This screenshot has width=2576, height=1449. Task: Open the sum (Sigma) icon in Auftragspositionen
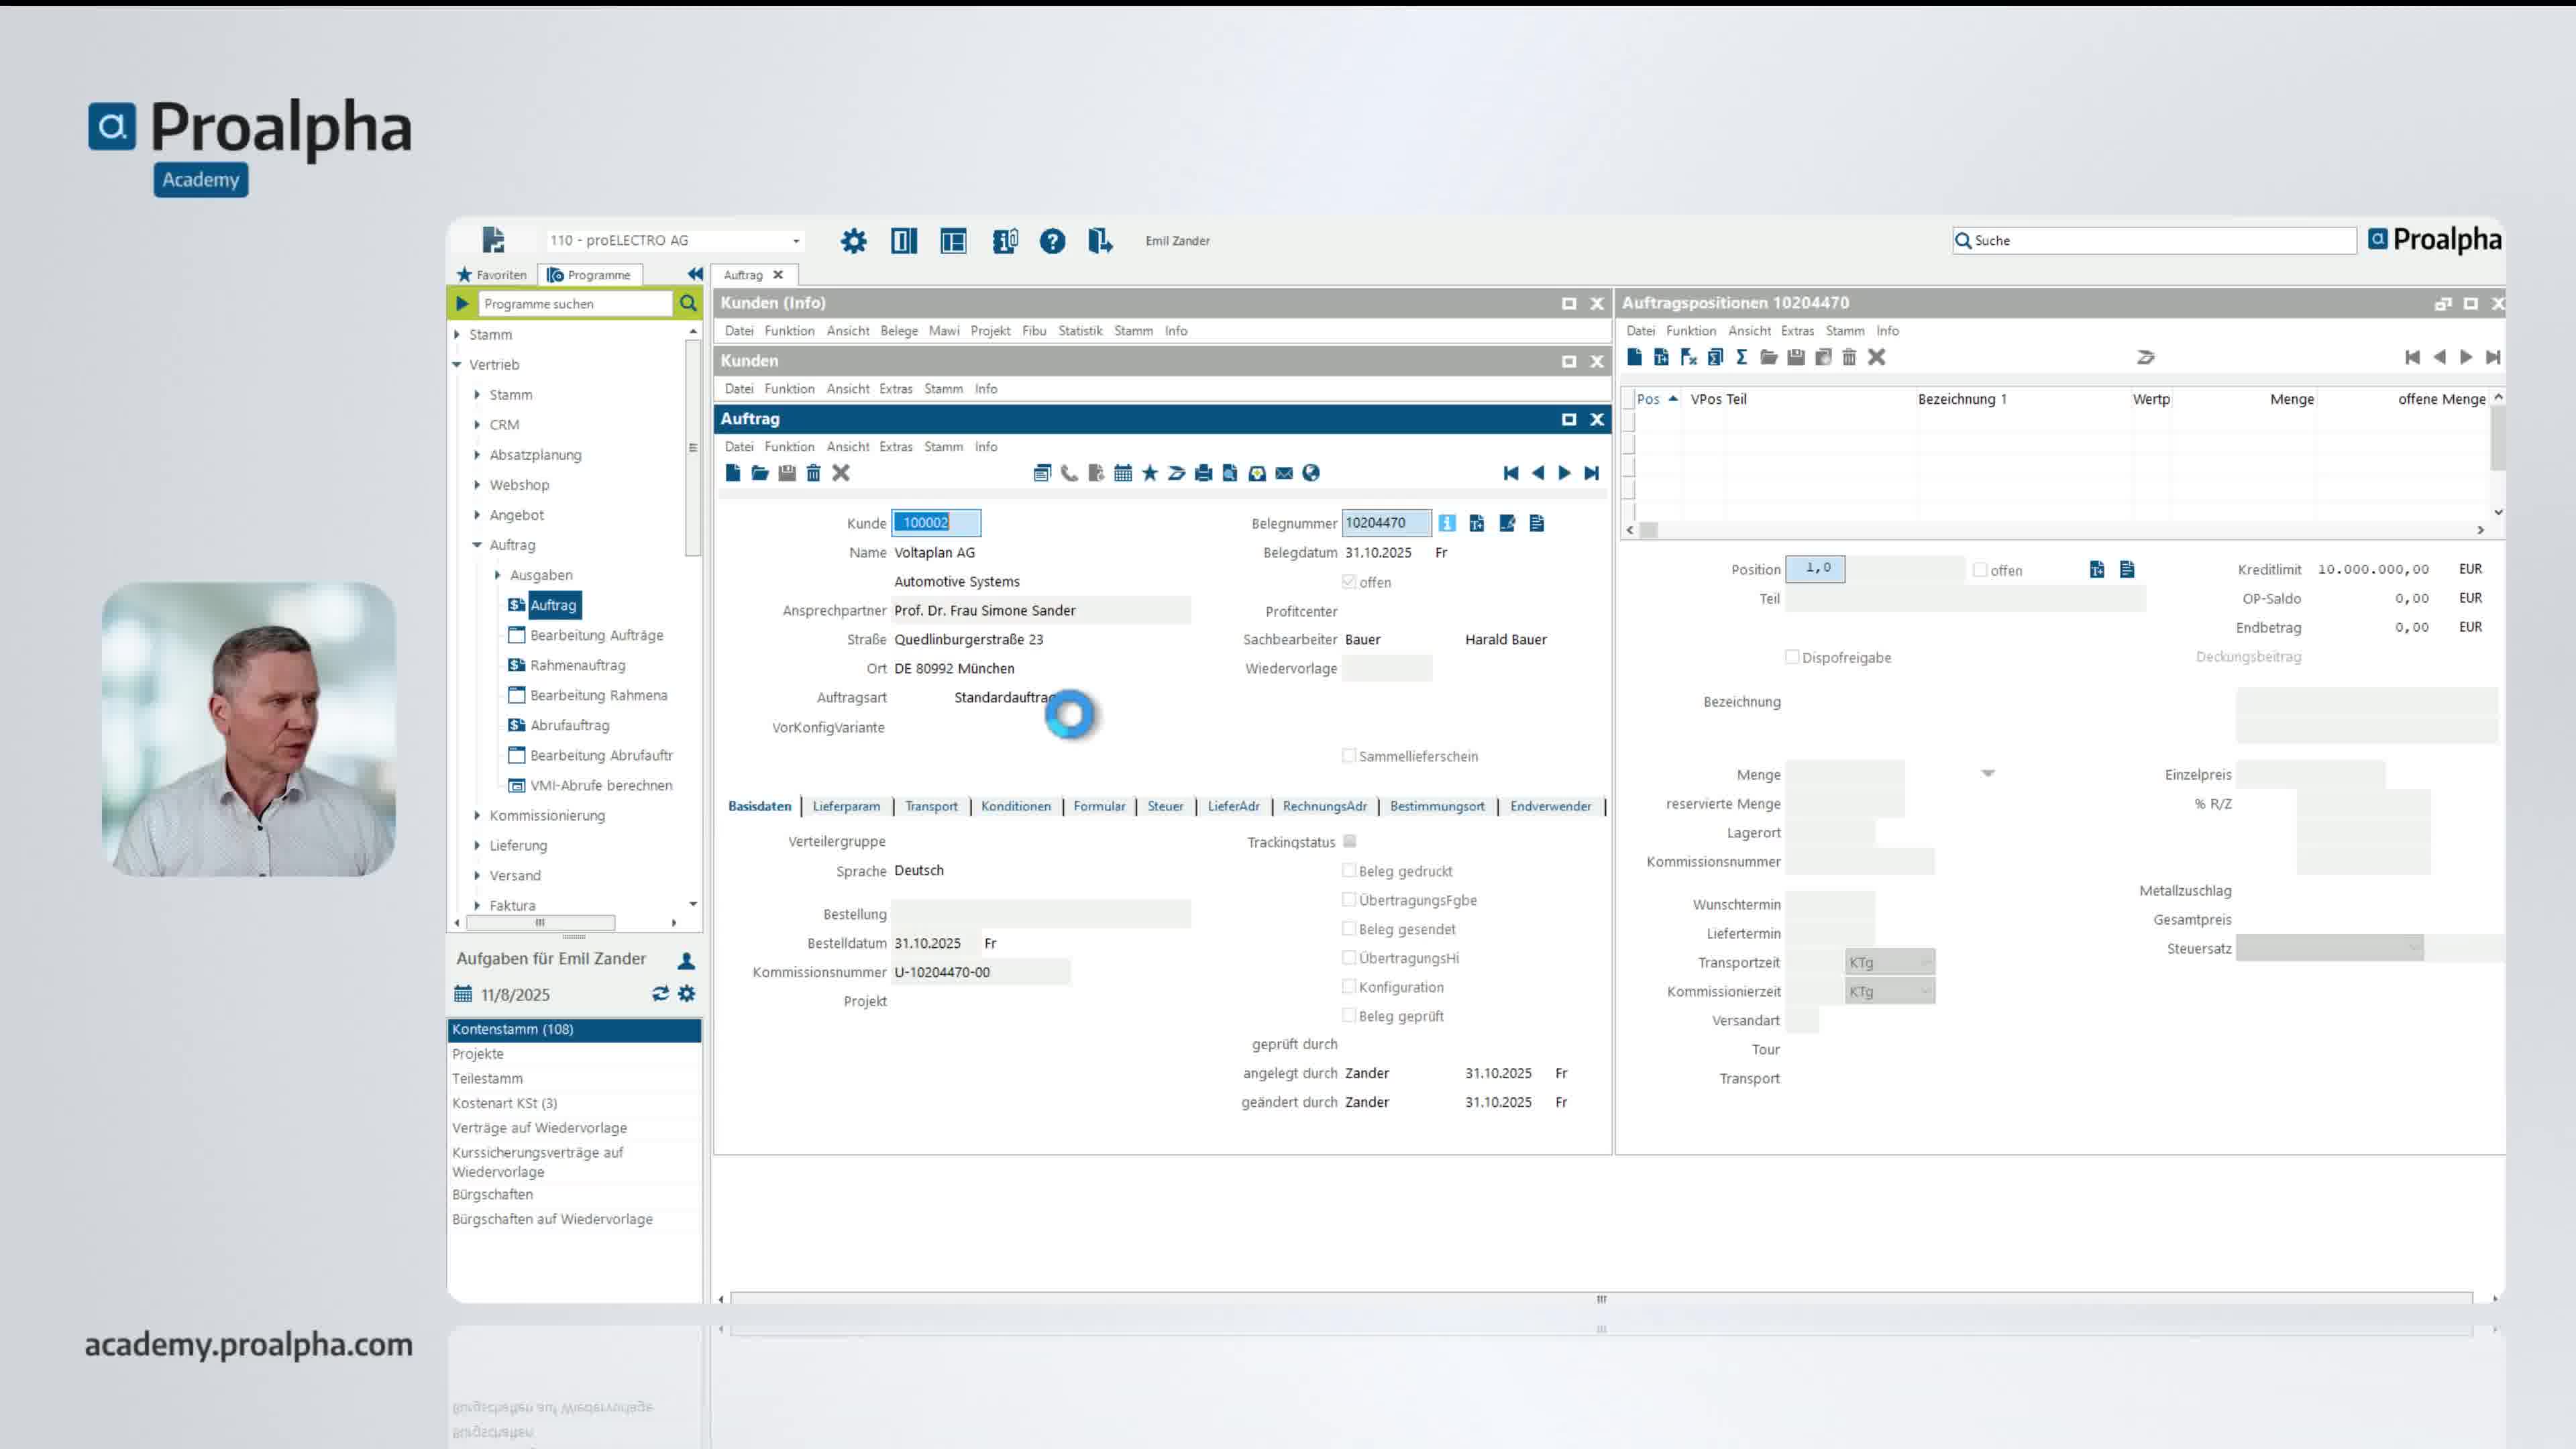1741,357
